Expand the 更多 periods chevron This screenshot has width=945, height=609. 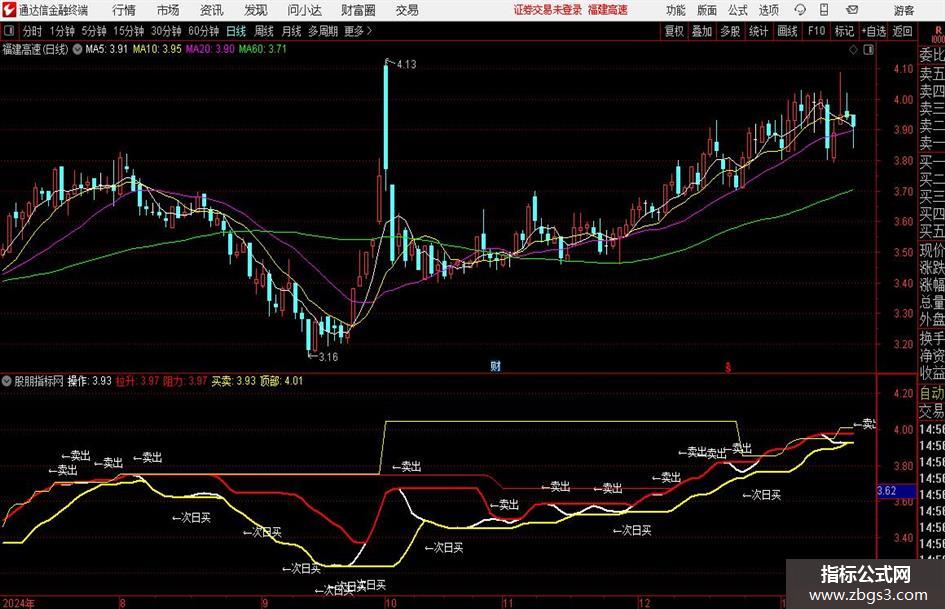point(358,31)
